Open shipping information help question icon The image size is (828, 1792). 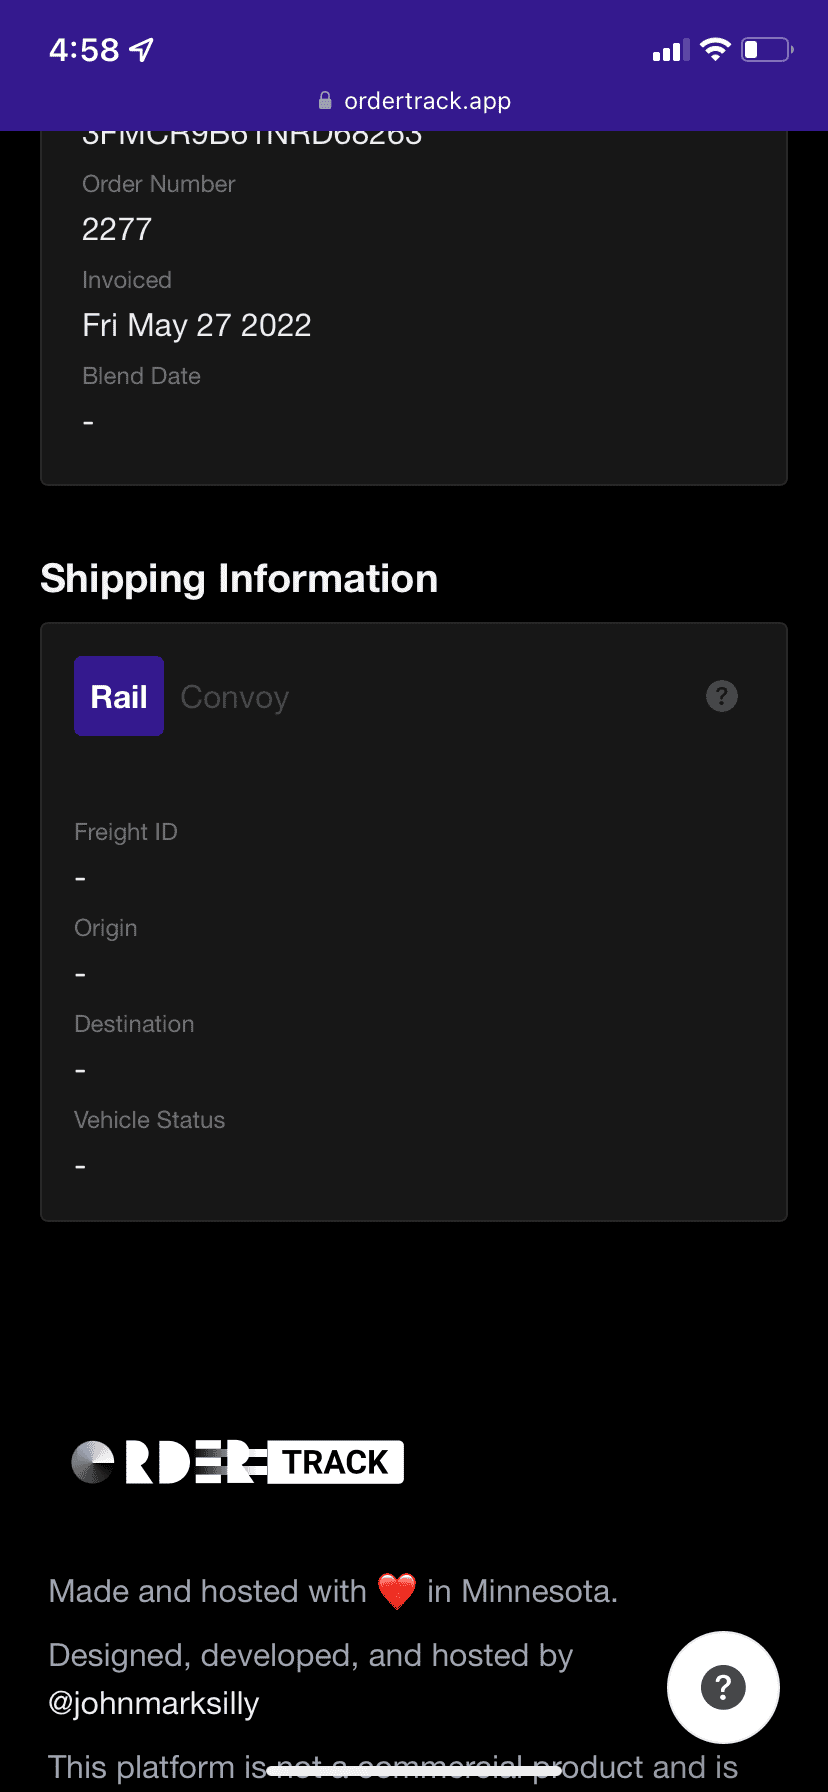722,696
